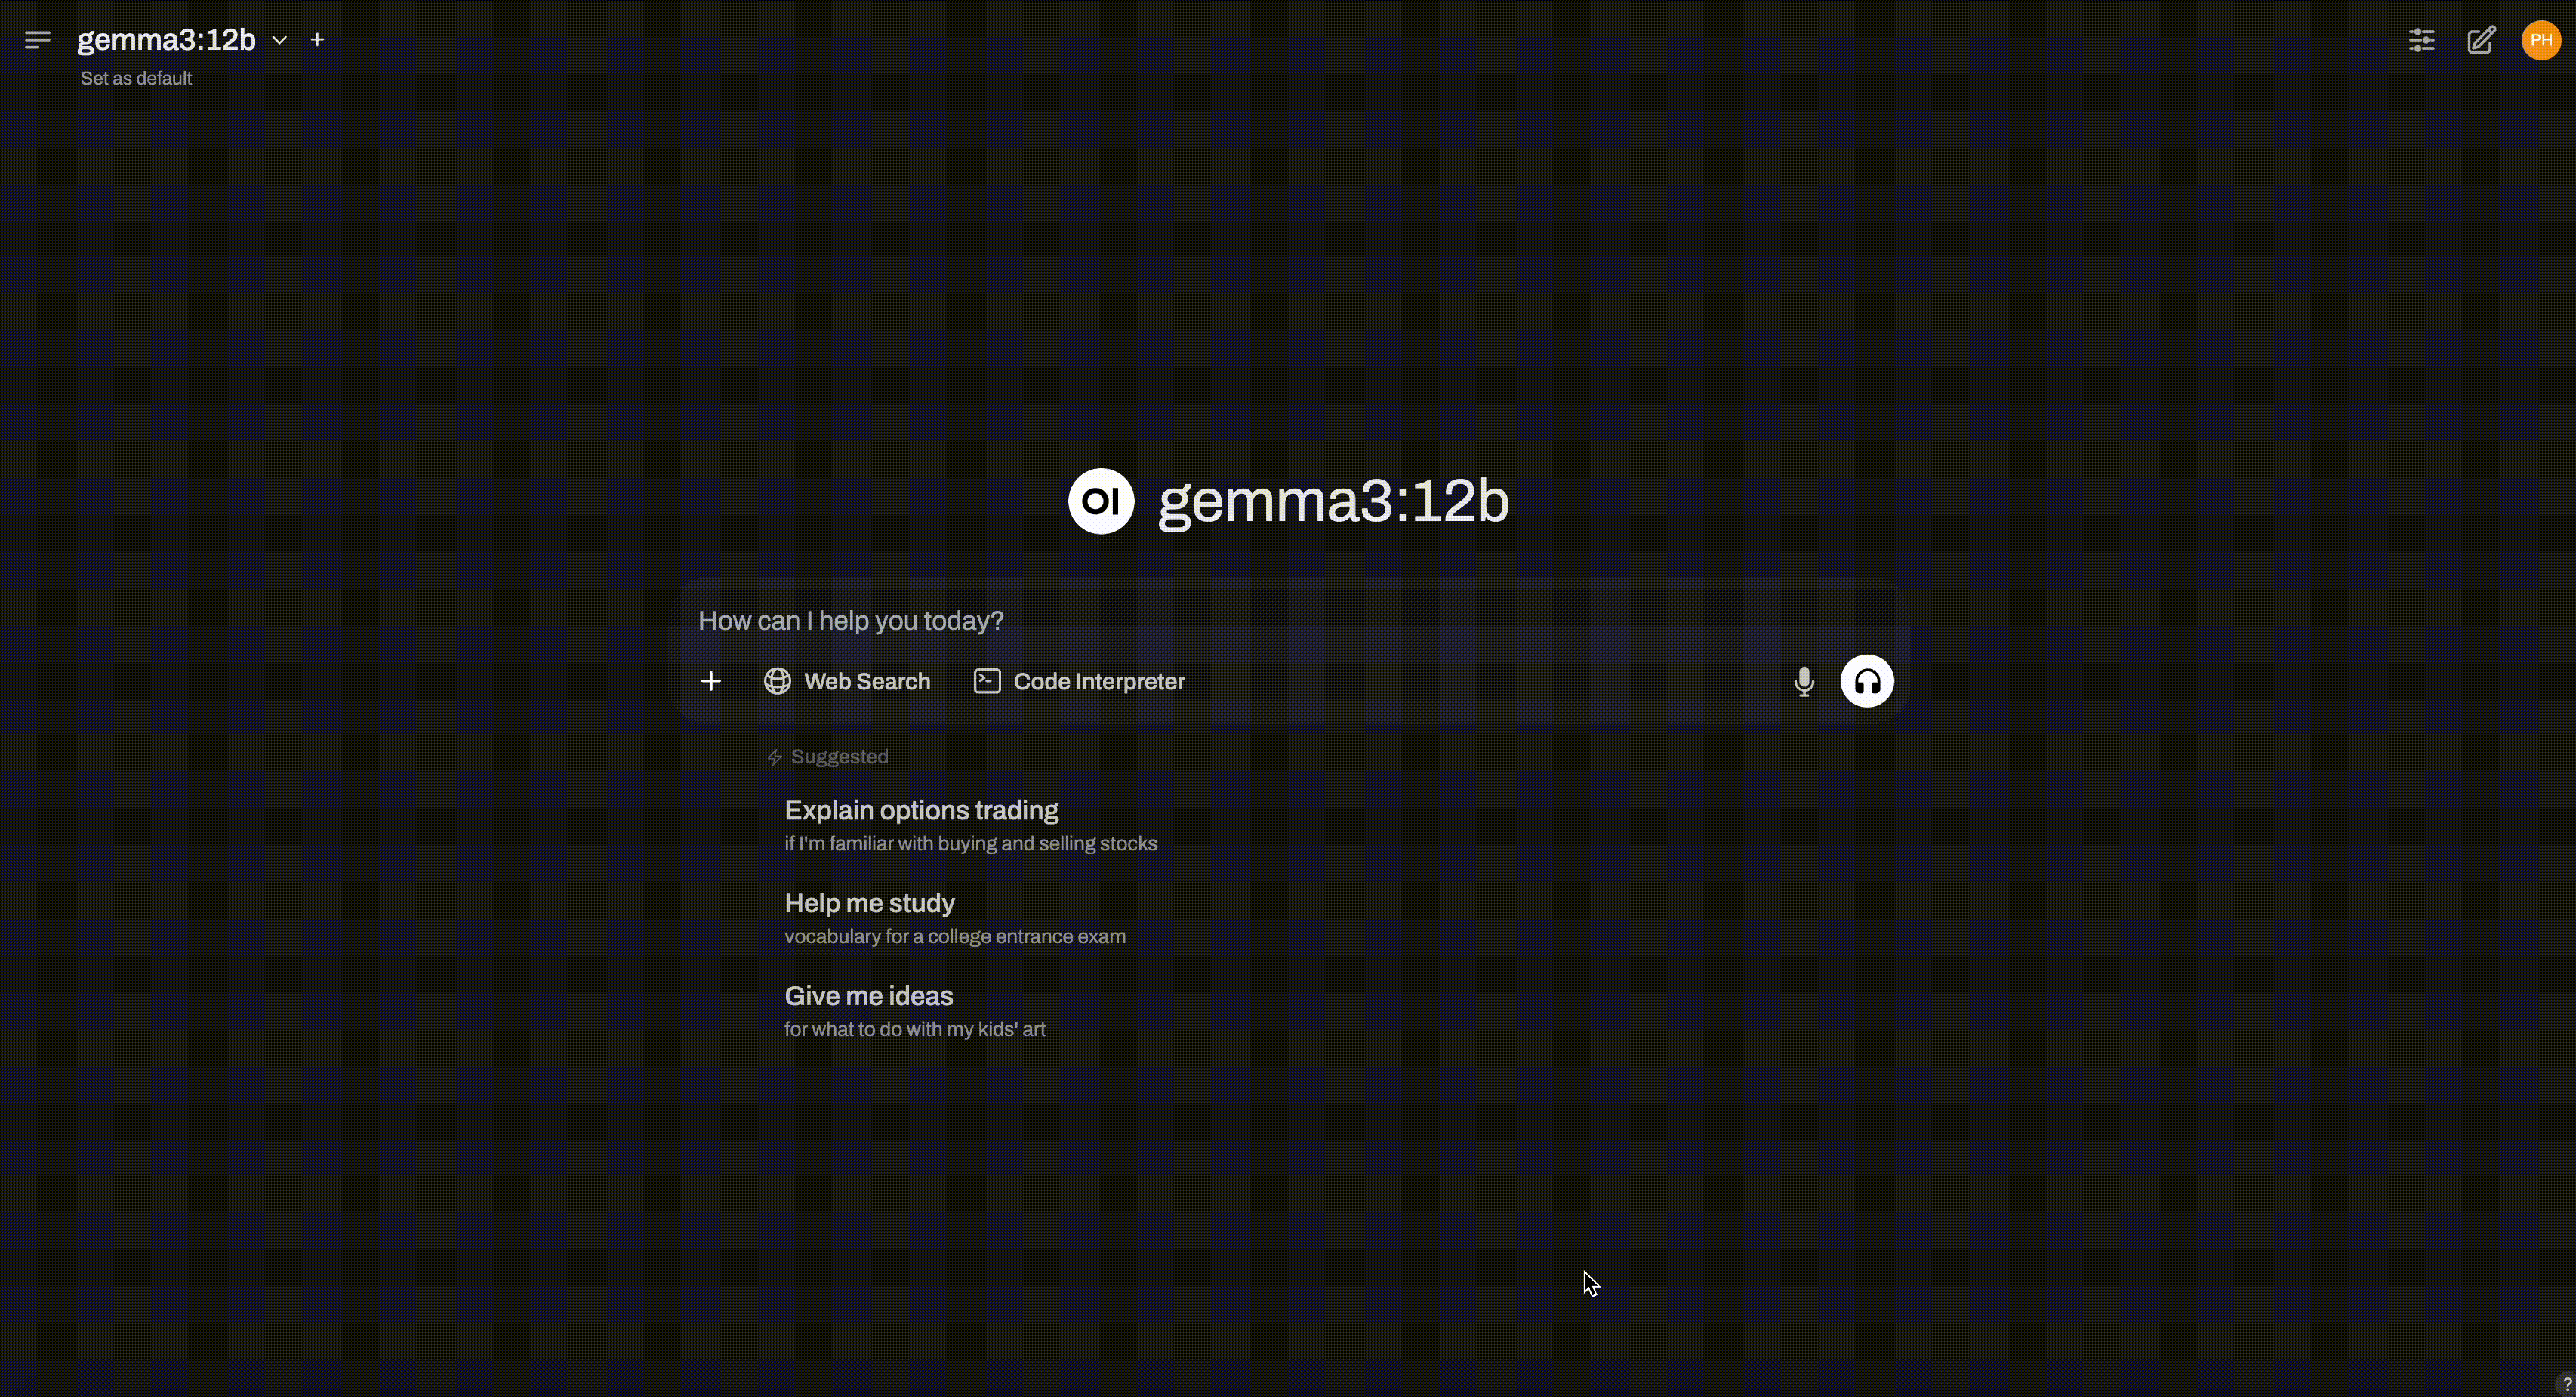Add another model with the plus icon
Image resolution: width=2576 pixels, height=1397 pixels.
pos(317,40)
